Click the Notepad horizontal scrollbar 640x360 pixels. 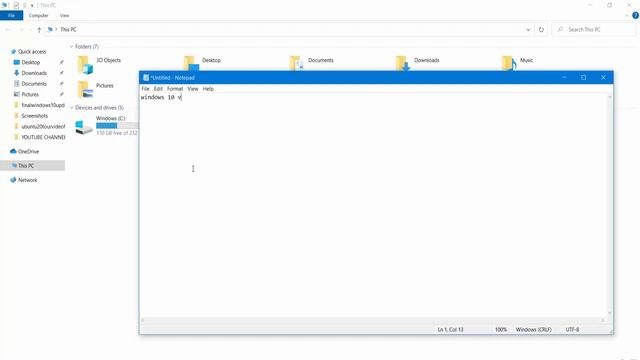point(373,320)
